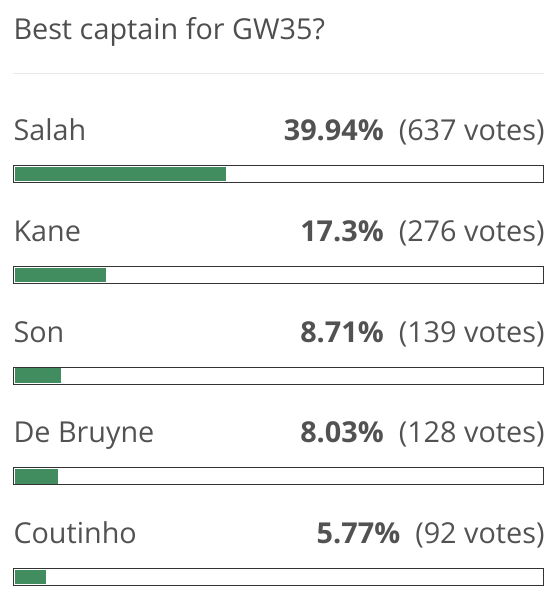Click the poll title Best captain for GW35?
Image resolution: width=557 pixels, height=600 pixels.
[x=169, y=29]
